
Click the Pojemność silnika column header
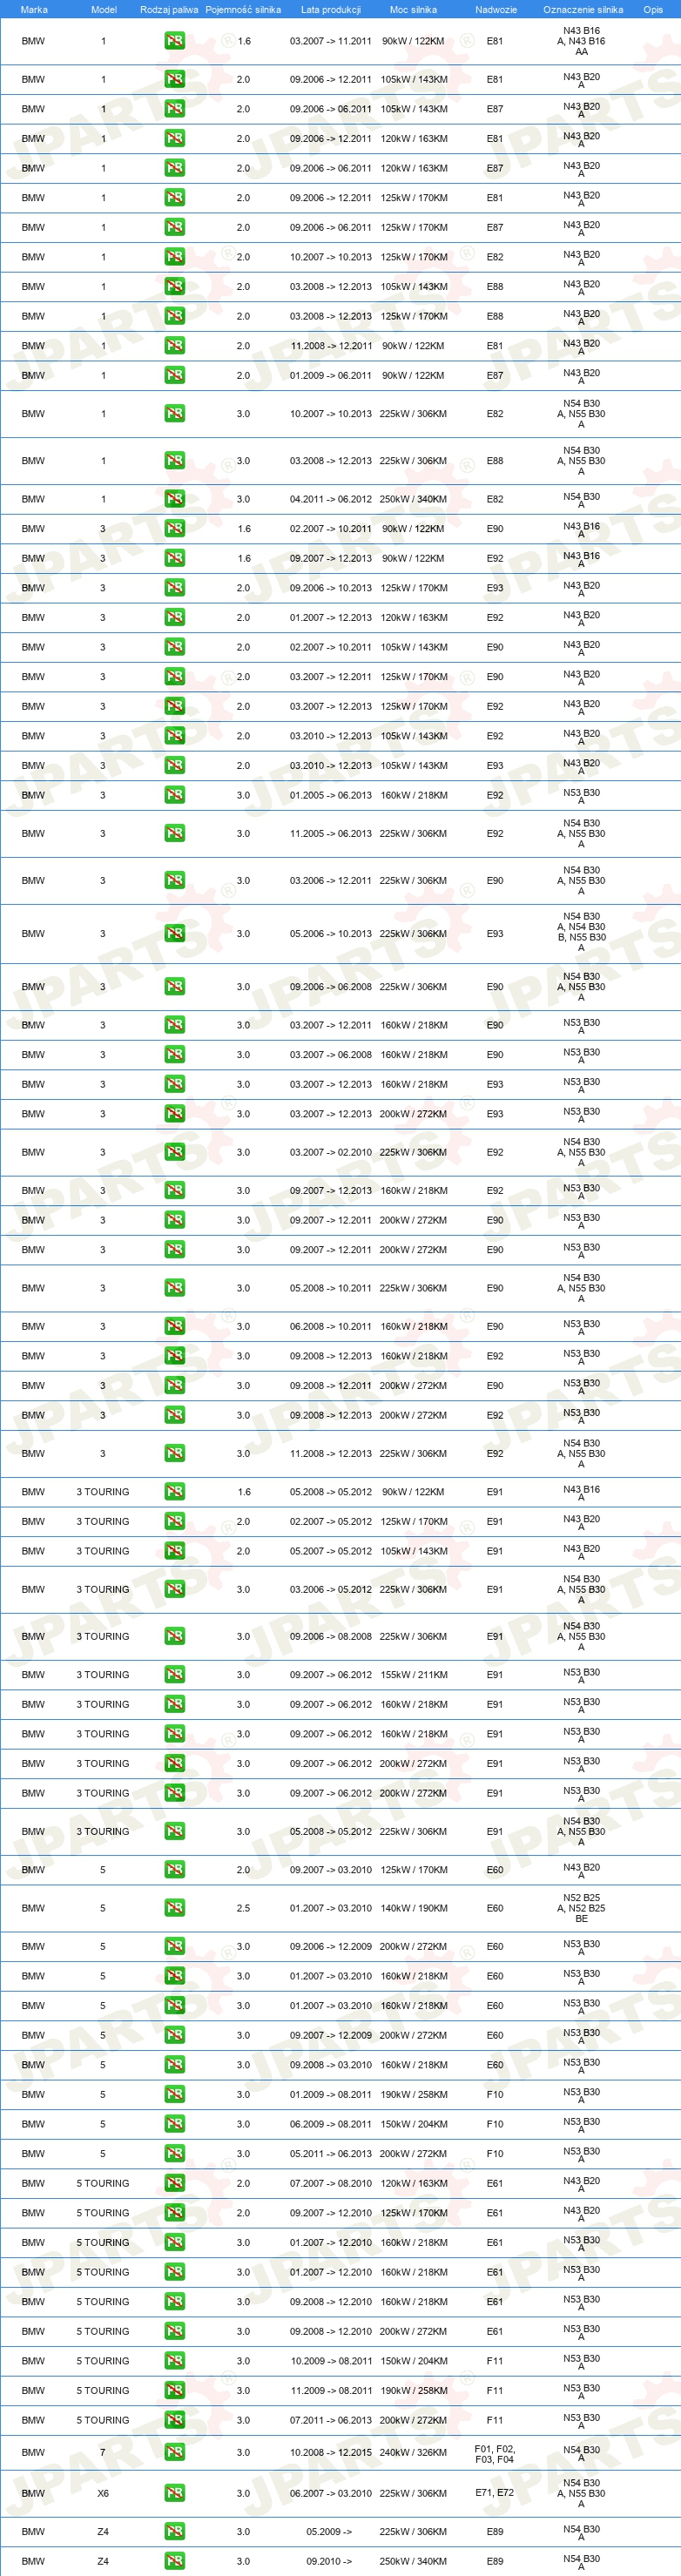(243, 9)
